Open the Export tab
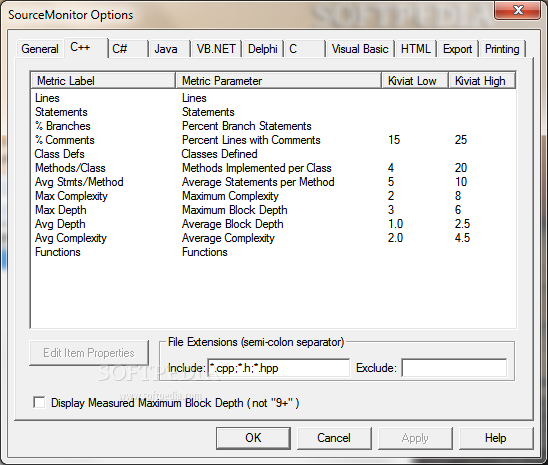 (x=457, y=49)
